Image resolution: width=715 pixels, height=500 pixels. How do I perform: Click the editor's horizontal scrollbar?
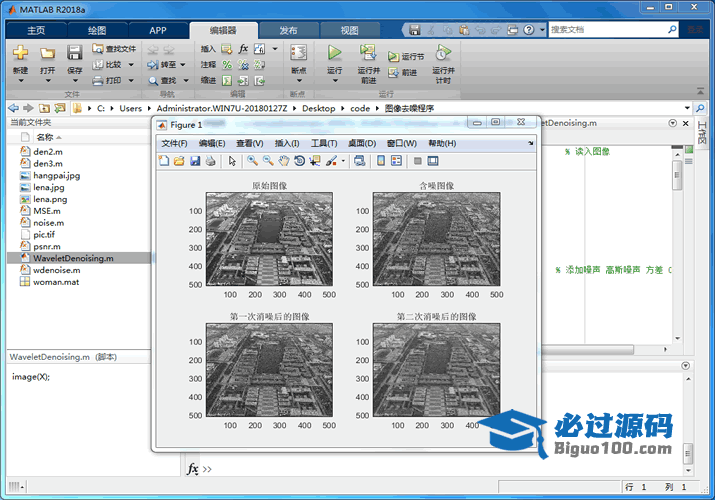(x=588, y=350)
